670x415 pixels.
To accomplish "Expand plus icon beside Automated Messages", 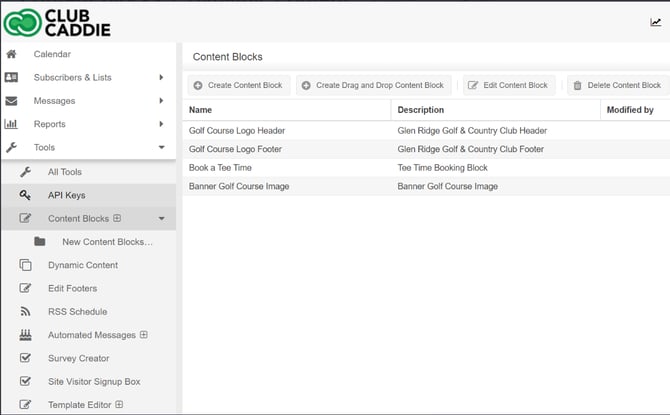I will [x=144, y=335].
